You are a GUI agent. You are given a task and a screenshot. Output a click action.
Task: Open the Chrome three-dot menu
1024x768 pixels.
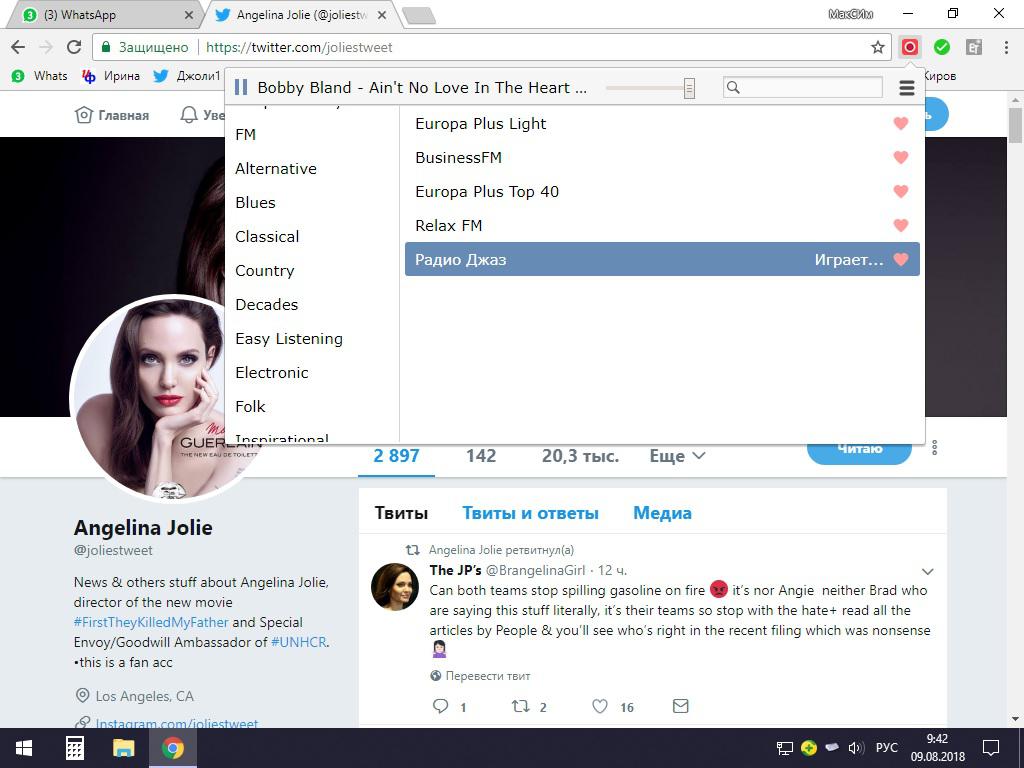[1006, 47]
